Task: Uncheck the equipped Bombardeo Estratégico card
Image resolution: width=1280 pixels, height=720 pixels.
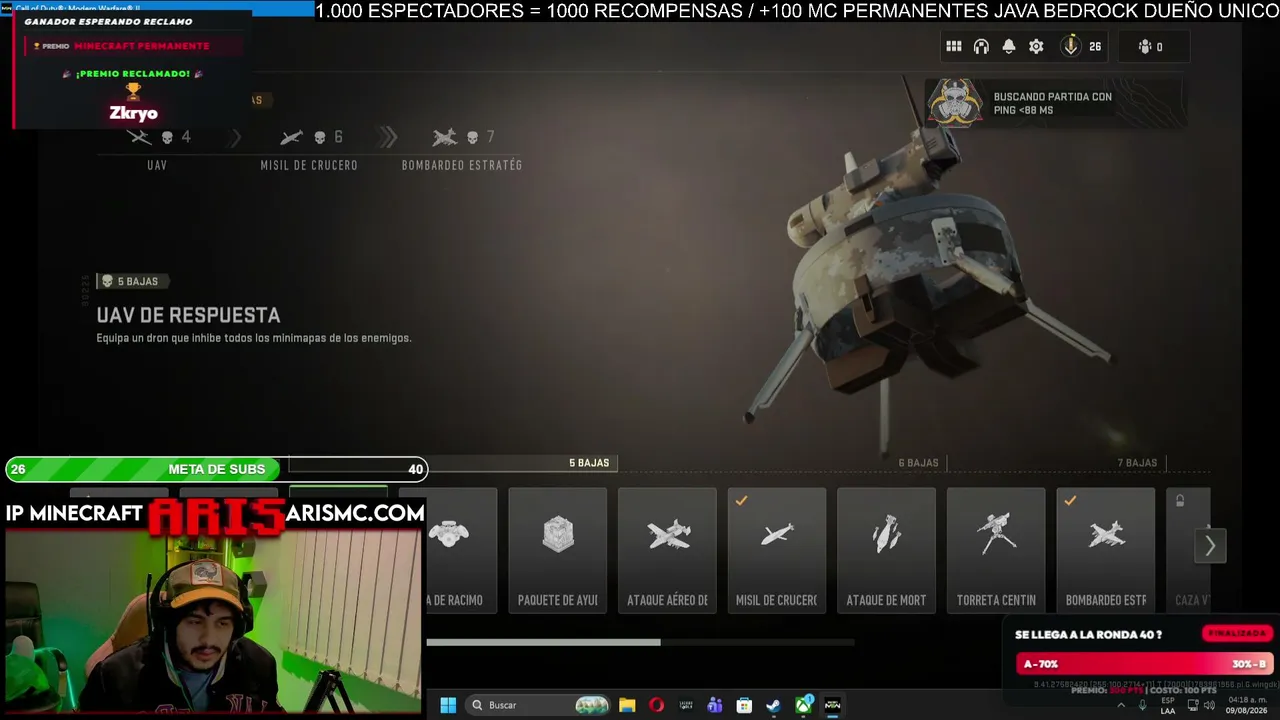Action: point(1105,550)
